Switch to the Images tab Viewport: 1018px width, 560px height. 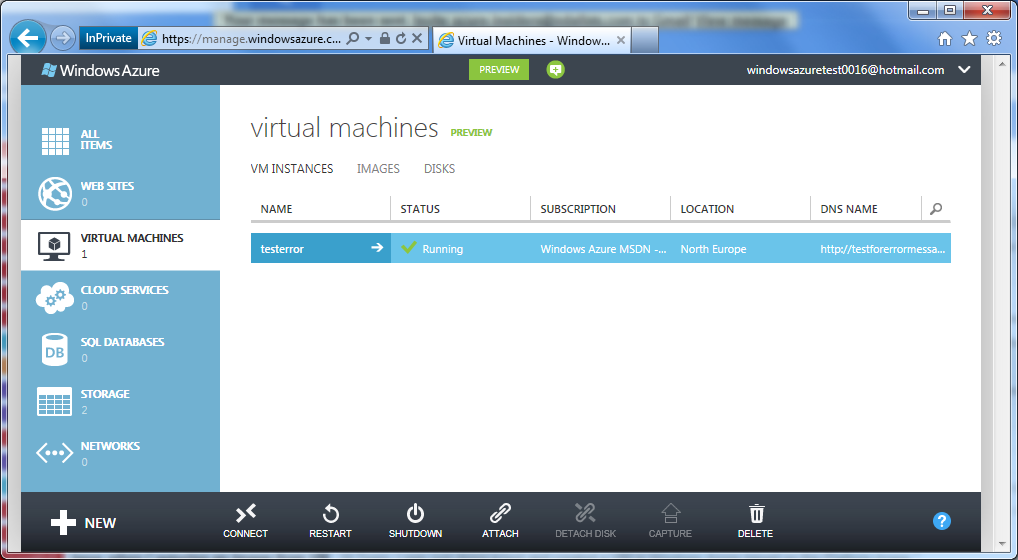378,169
